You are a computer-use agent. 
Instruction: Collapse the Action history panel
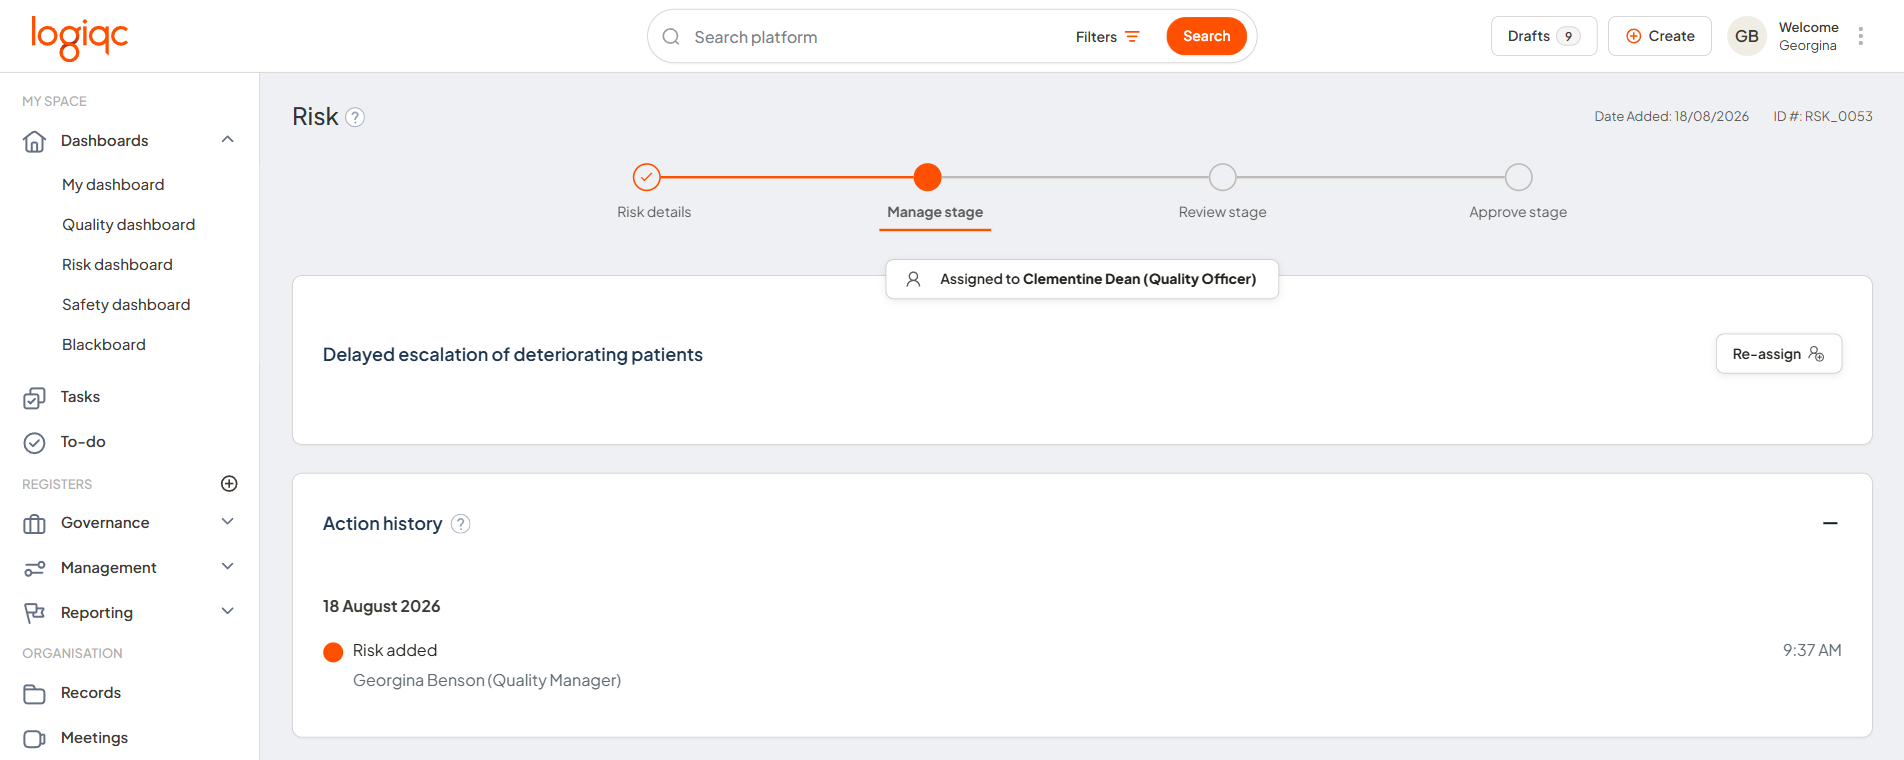click(x=1830, y=524)
